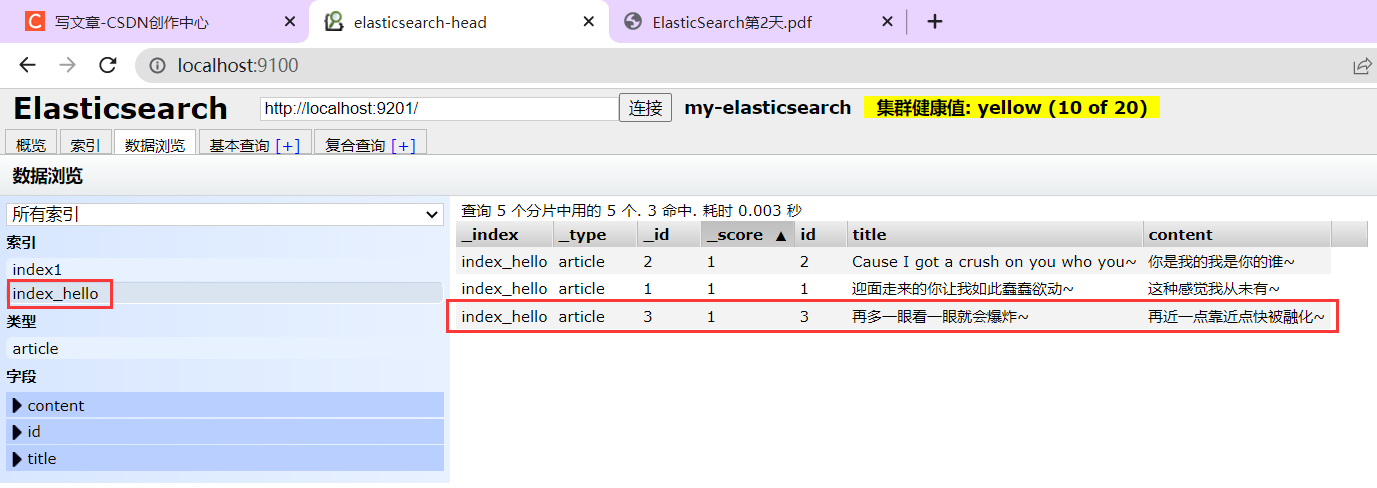
Task: Sort by the _index column header
Action: (x=504, y=235)
